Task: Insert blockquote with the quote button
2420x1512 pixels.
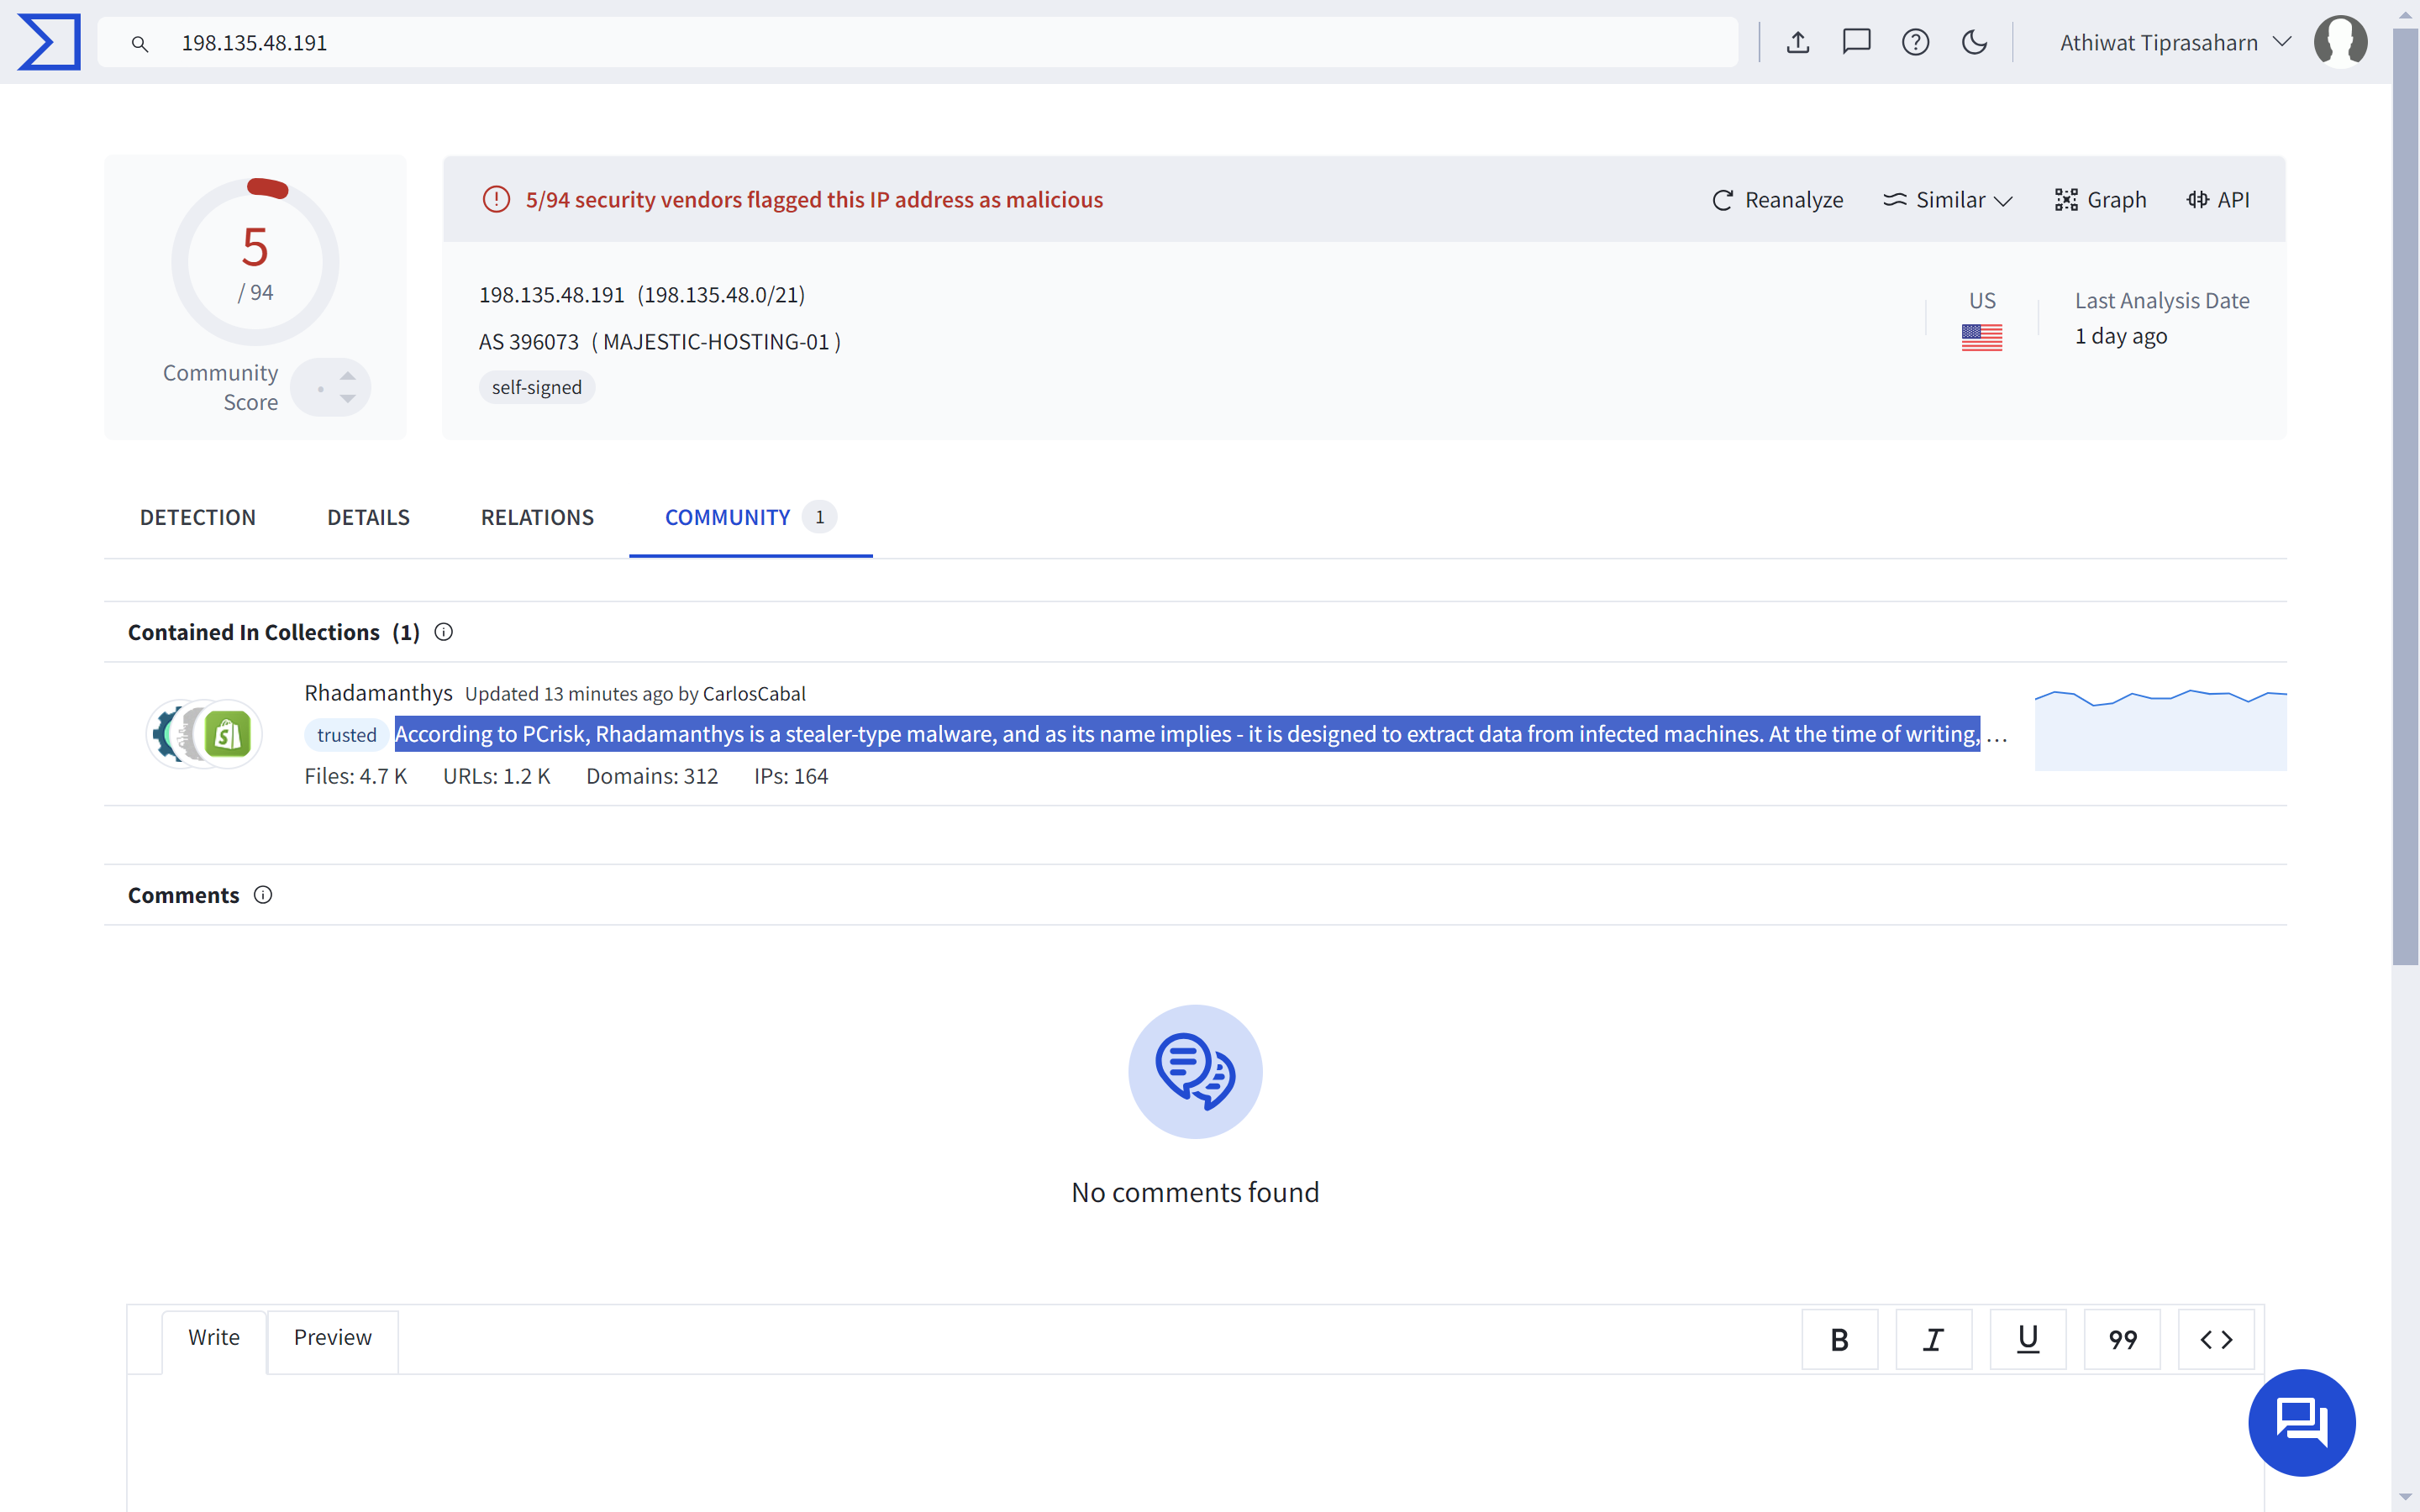Action: pyautogui.click(x=2122, y=1339)
